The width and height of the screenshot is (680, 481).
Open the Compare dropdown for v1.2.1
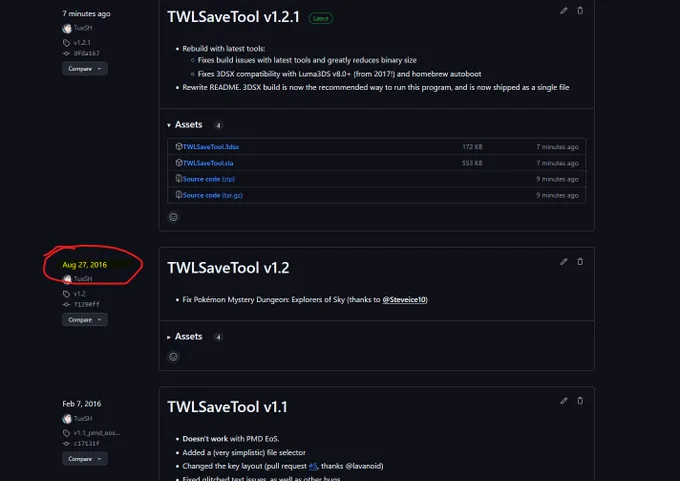[85, 69]
